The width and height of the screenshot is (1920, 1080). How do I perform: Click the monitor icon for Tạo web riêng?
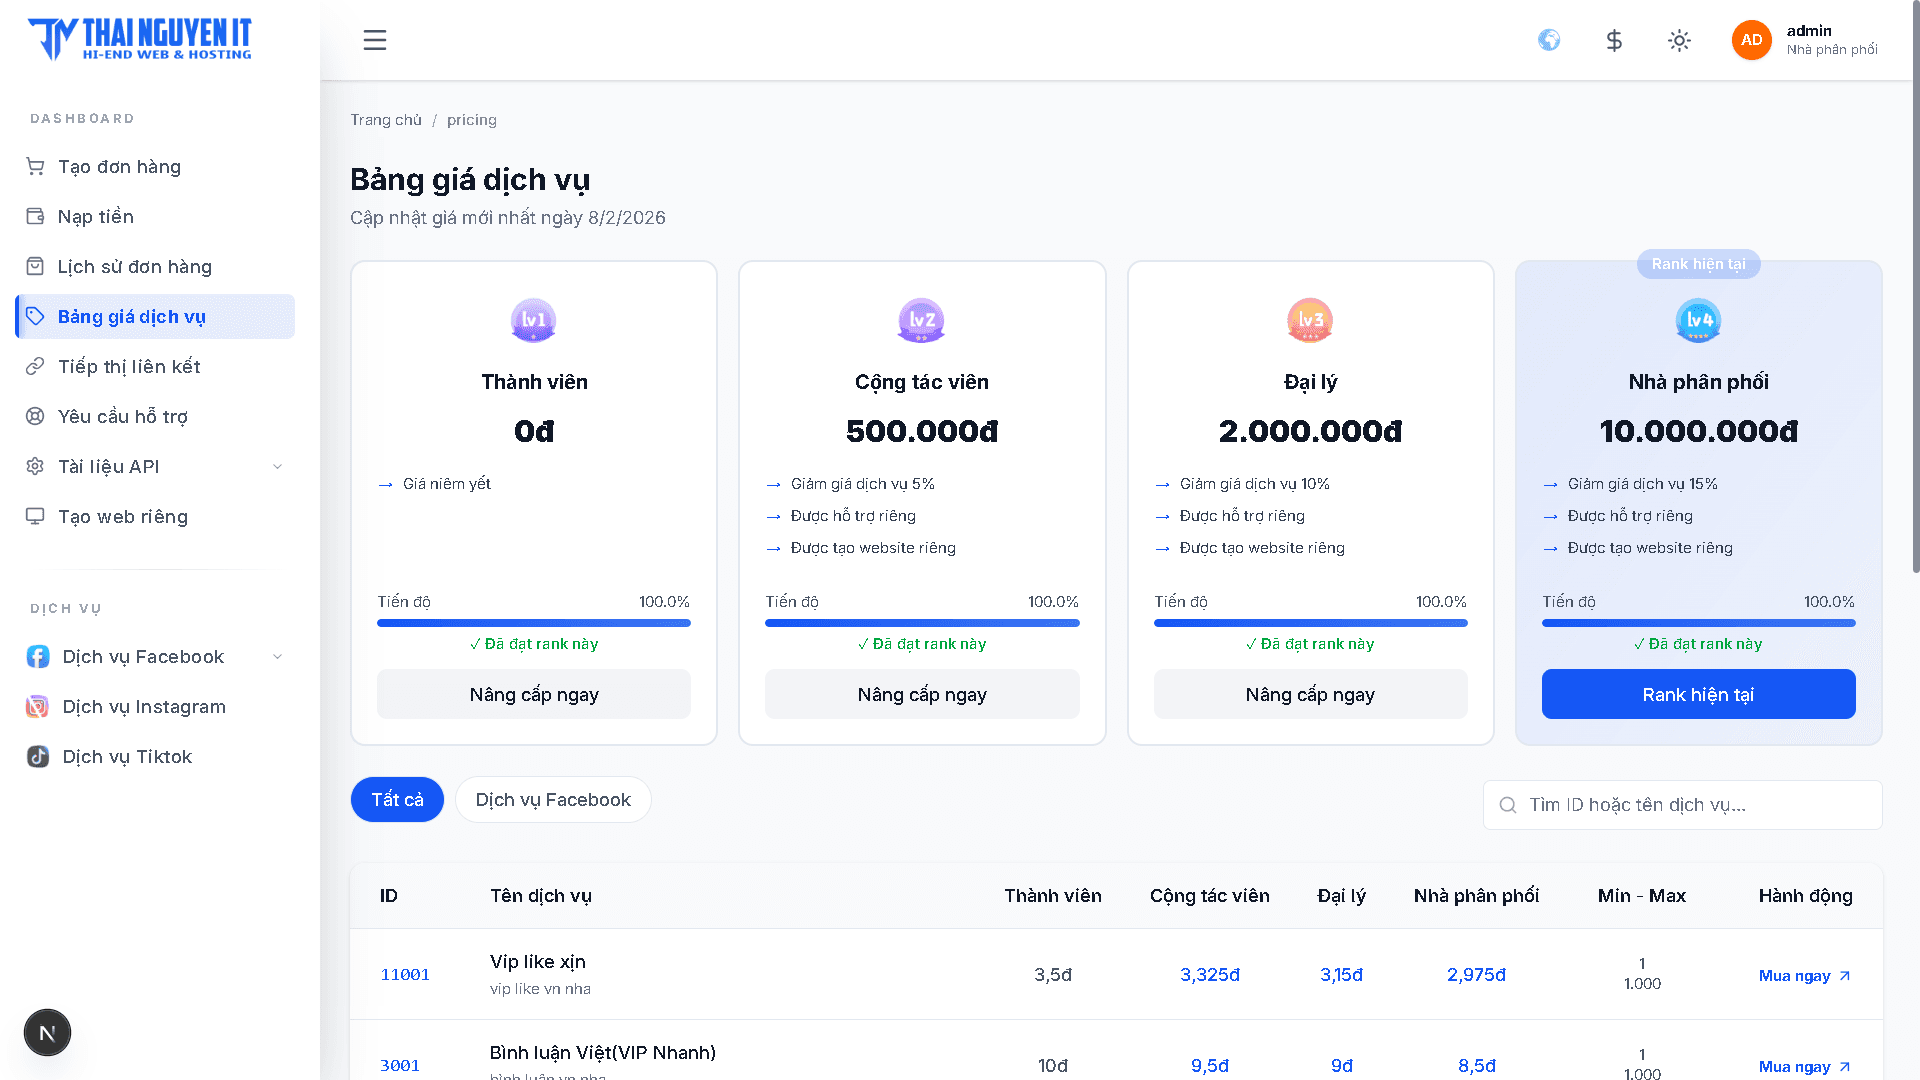(x=35, y=516)
